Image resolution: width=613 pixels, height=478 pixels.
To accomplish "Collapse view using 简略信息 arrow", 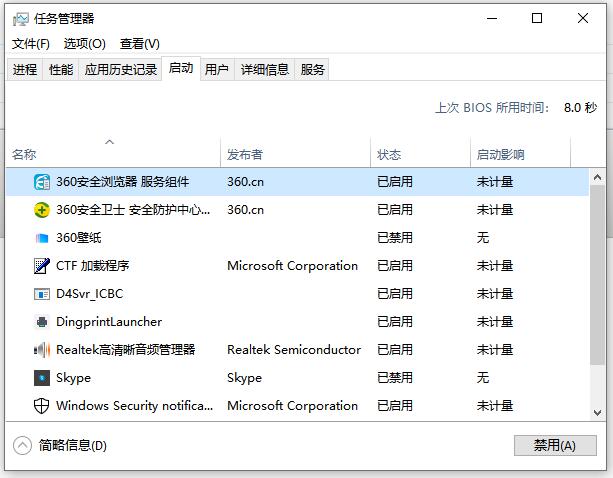I will click(22, 445).
